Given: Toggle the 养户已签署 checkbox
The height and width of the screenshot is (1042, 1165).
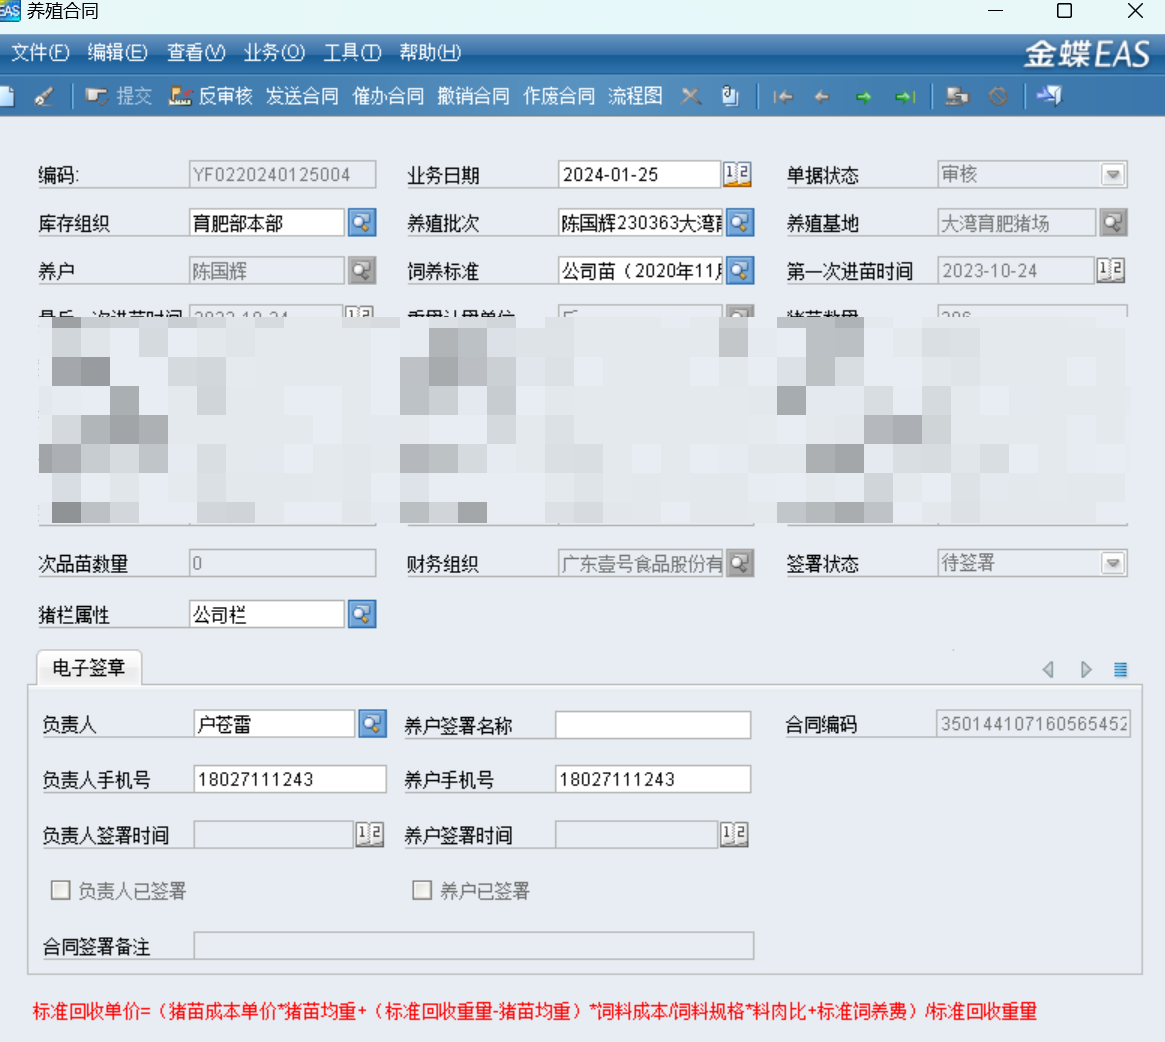Looking at the screenshot, I should pos(422,890).
